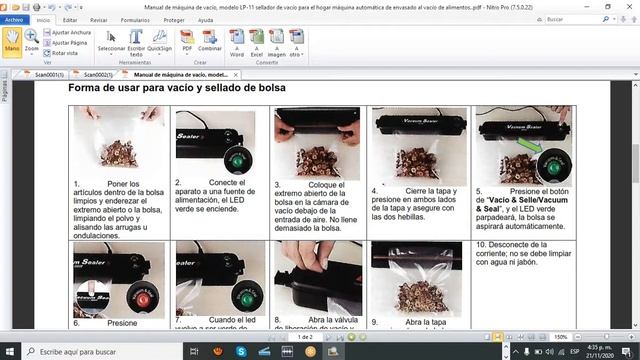Open the document tab list dropdown arrow
The height and width of the screenshot is (360, 640).
click(636, 75)
